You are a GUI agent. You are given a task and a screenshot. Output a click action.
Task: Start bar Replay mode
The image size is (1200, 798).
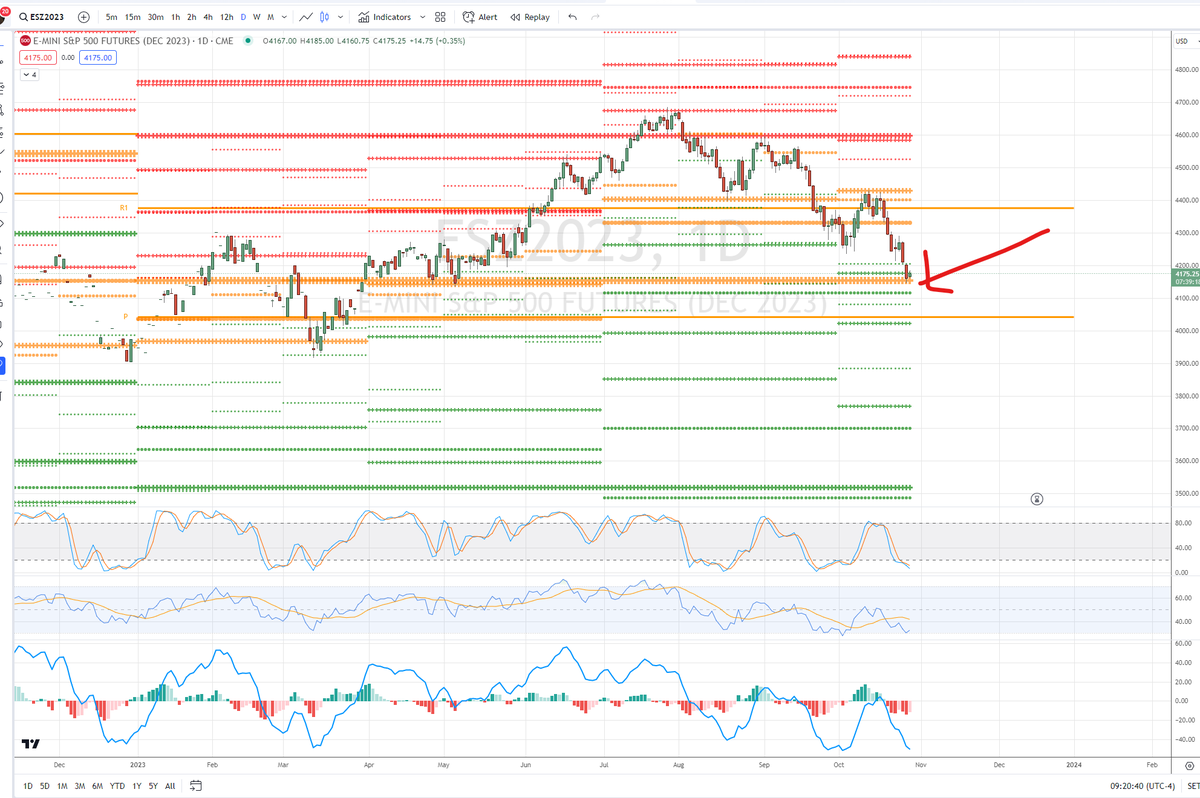pyautogui.click(x=530, y=17)
